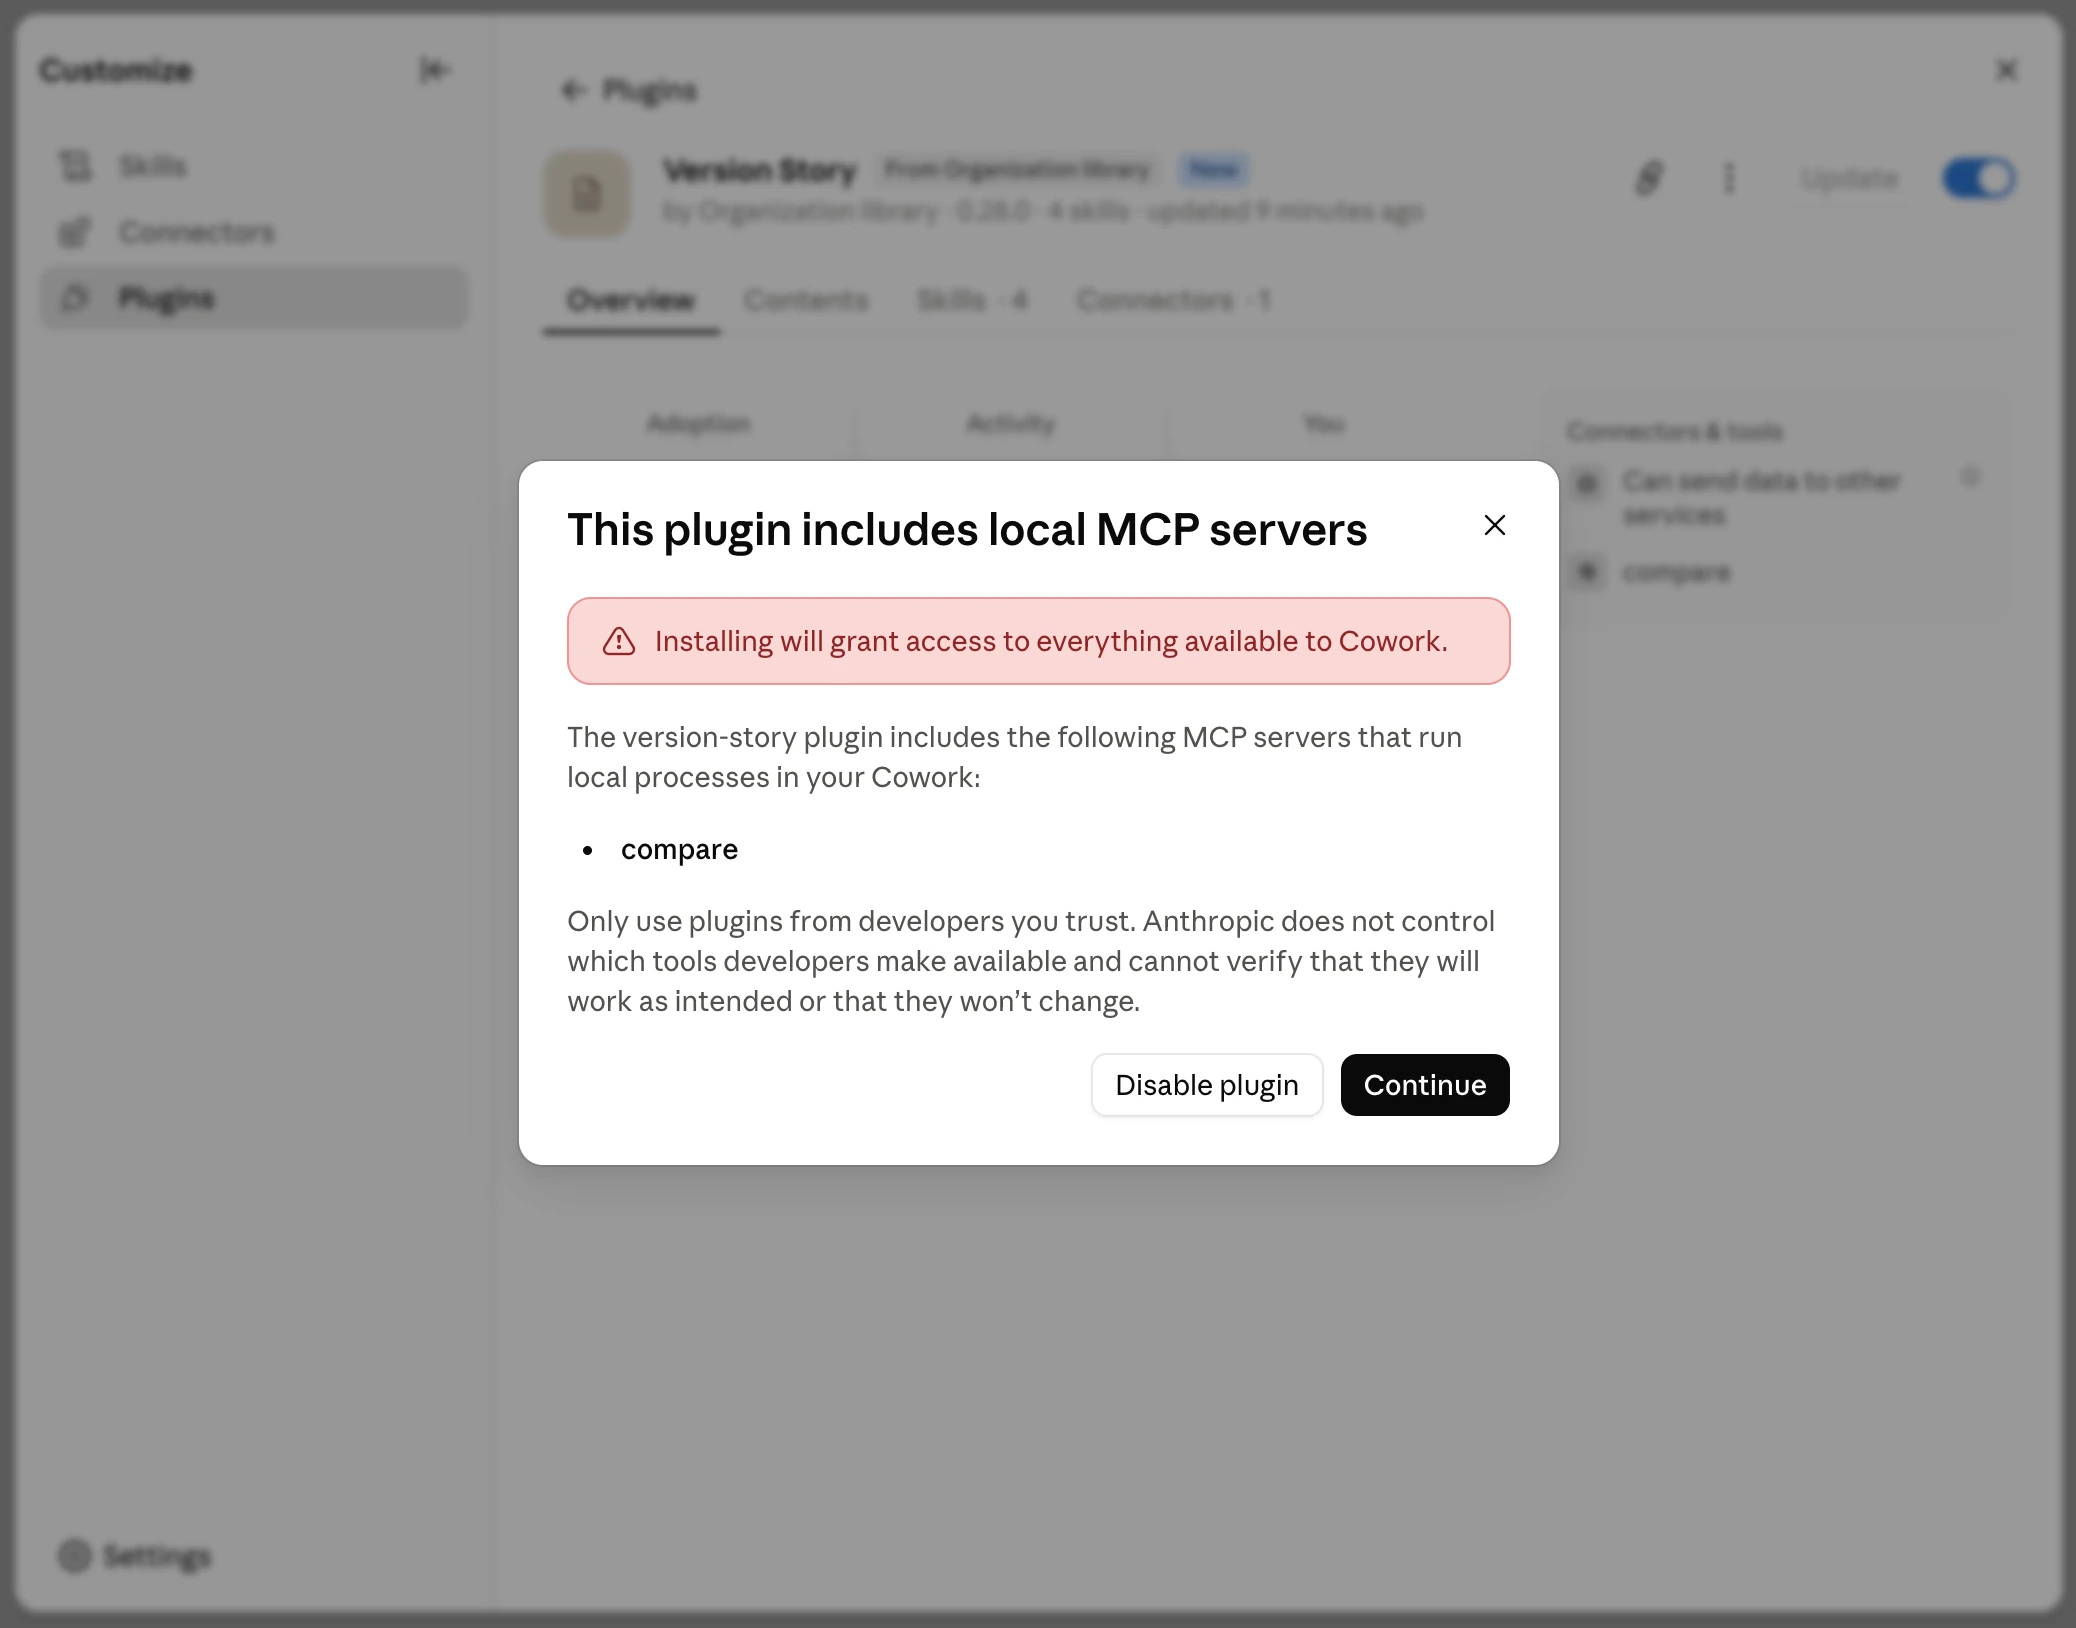Image resolution: width=2076 pixels, height=1628 pixels.
Task: Open the three-dot more options menu
Action: pyautogui.click(x=1728, y=179)
